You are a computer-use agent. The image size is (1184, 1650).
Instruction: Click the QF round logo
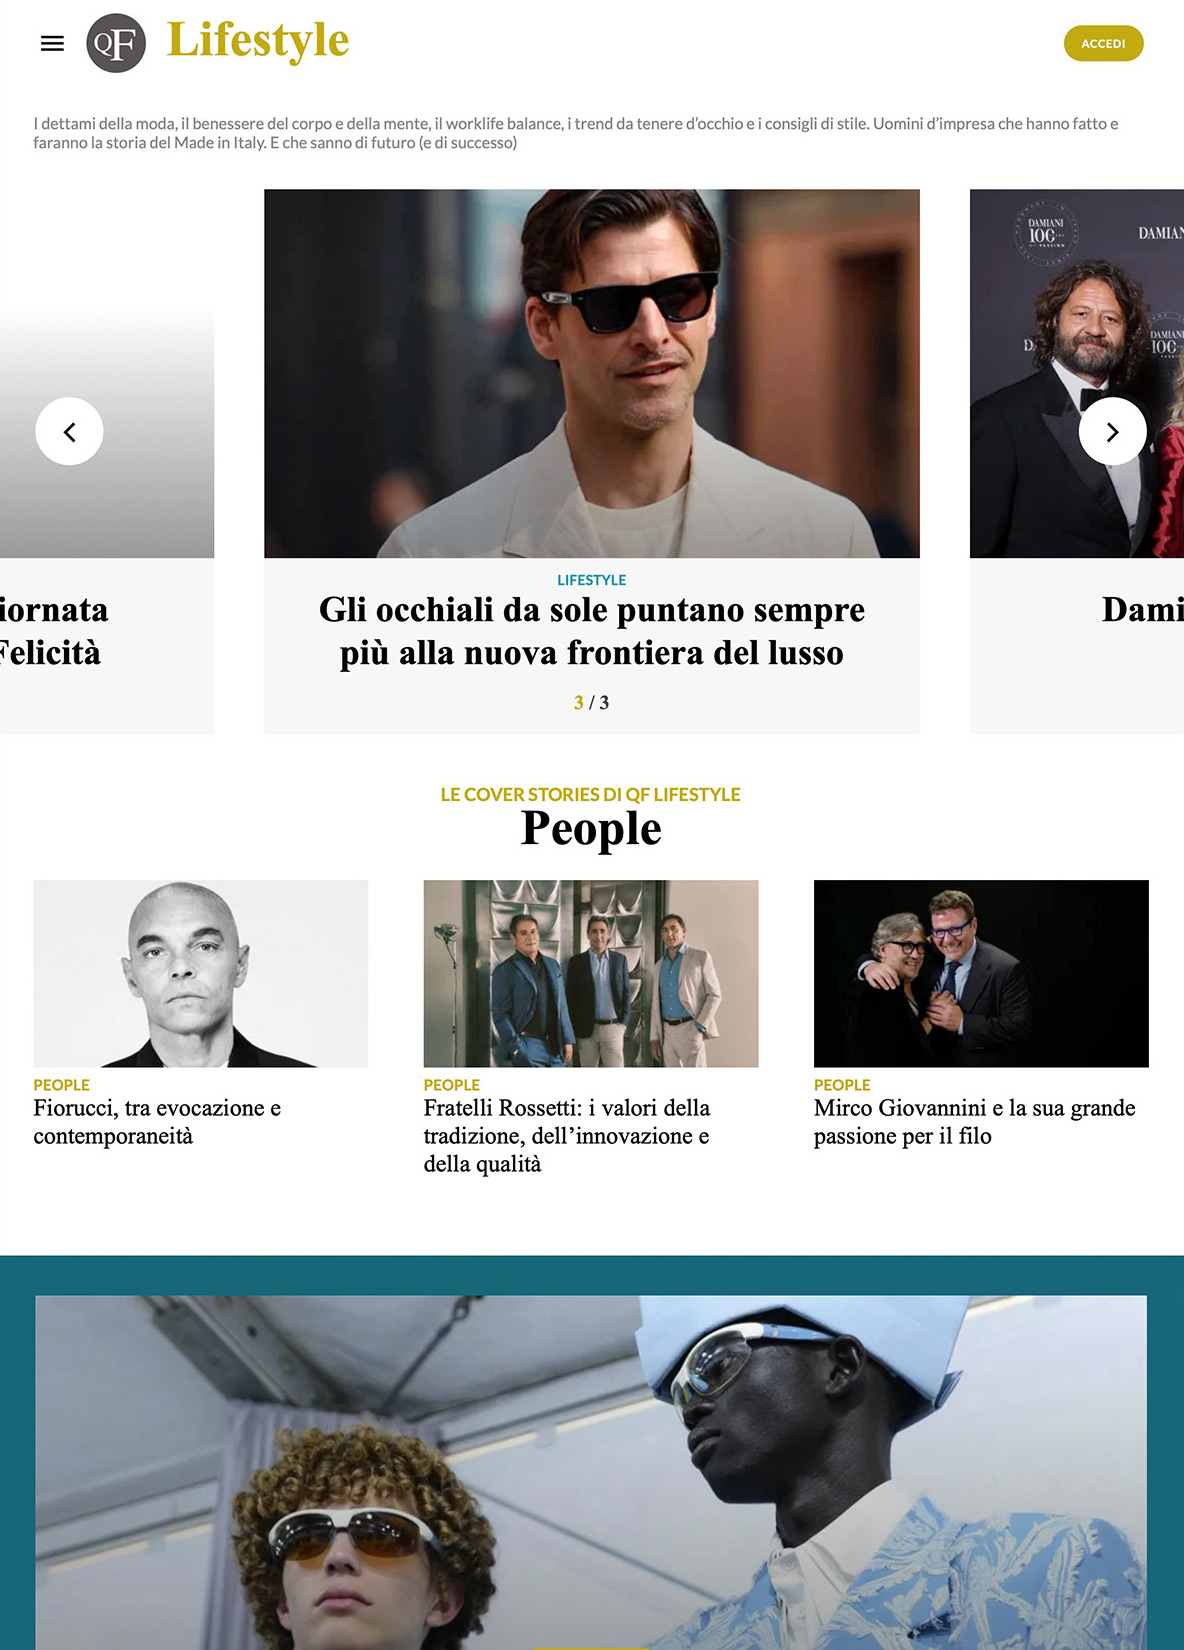pos(116,43)
